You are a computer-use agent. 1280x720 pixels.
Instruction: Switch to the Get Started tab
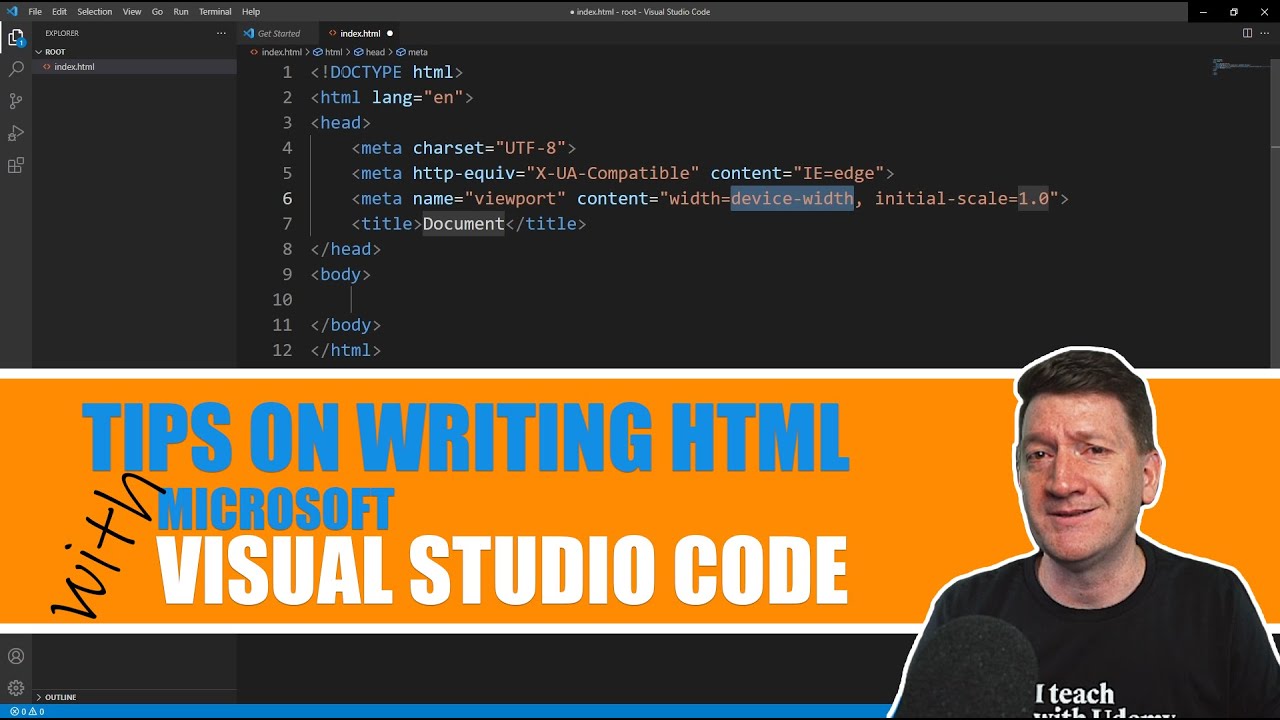278,33
